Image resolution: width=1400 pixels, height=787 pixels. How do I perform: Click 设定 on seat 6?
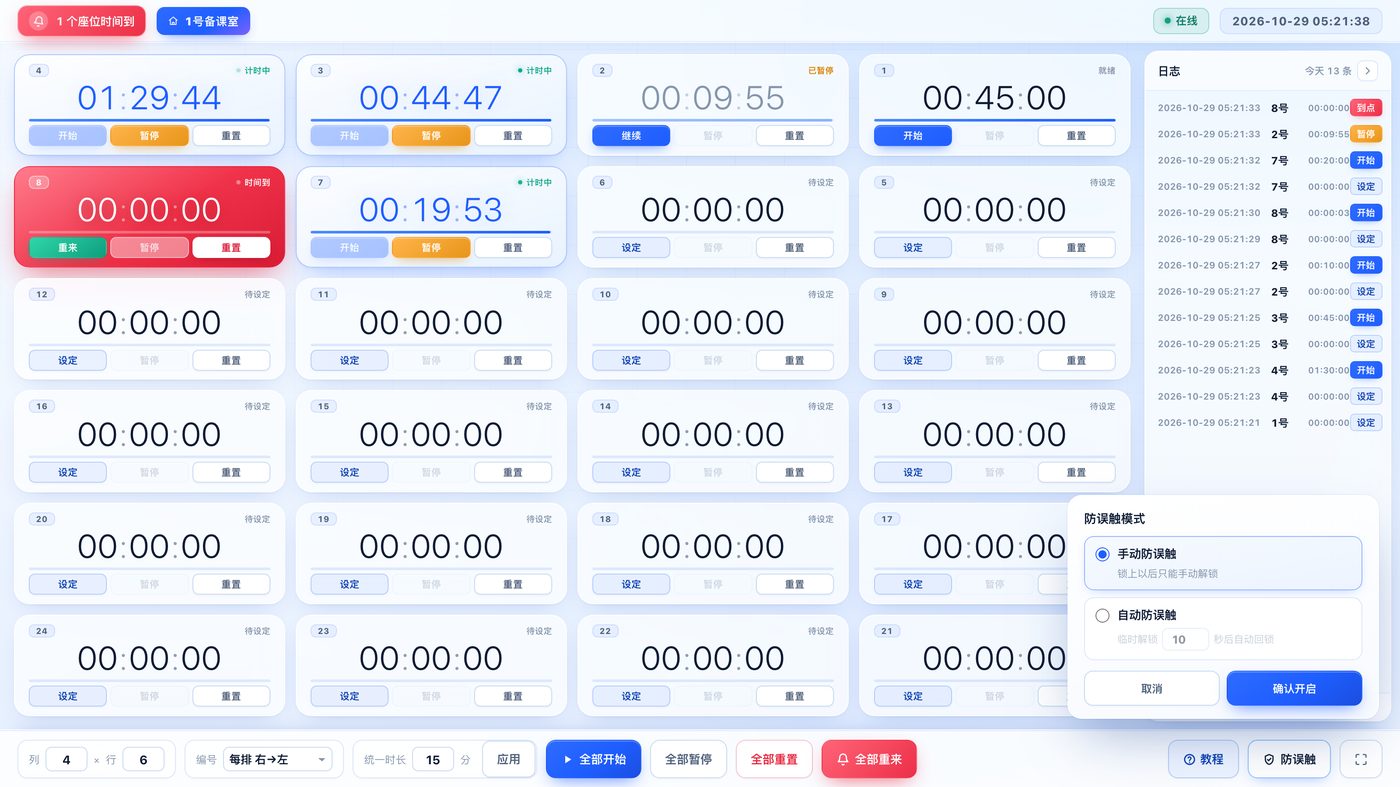pyautogui.click(x=631, y=248)
